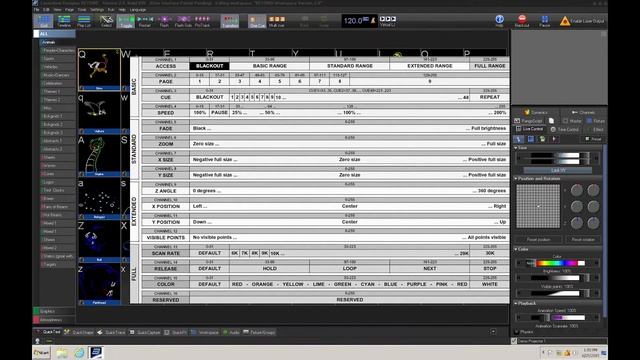Activate the Toggle mode icon
640x360 pixels.
point(126,21)
